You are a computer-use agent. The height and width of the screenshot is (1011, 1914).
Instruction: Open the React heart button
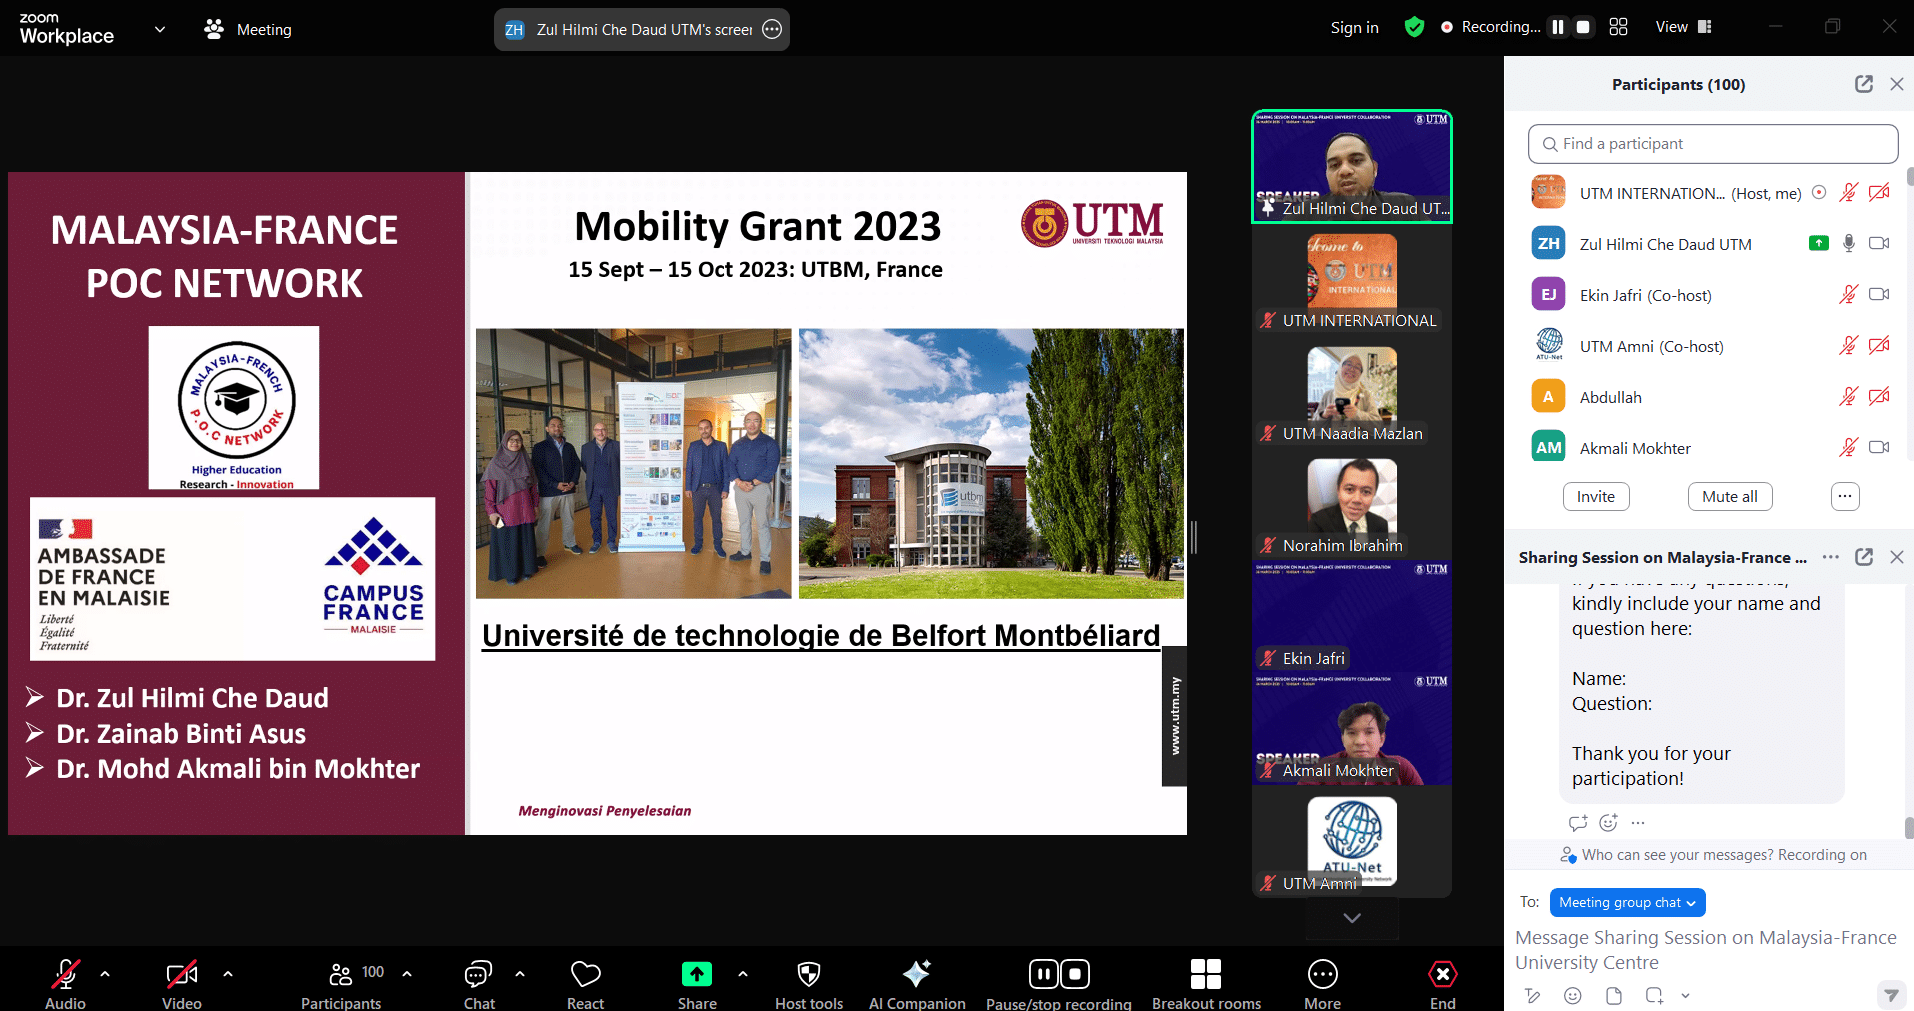tap(585, 985)
